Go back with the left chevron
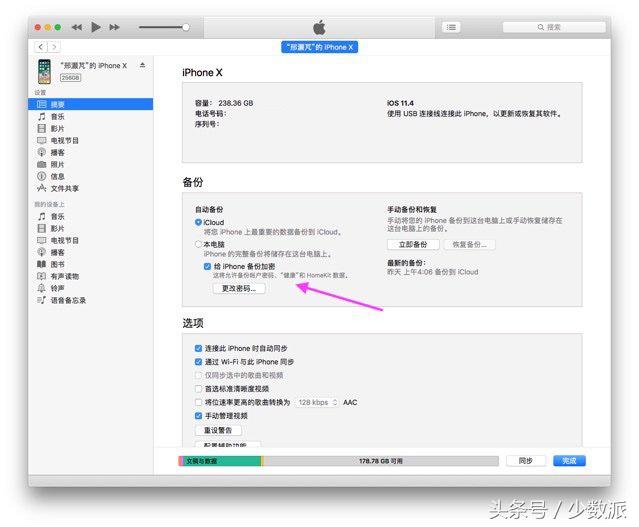This screenshot has width=639, height=527. pyautogui.click(x=41, y=47)
